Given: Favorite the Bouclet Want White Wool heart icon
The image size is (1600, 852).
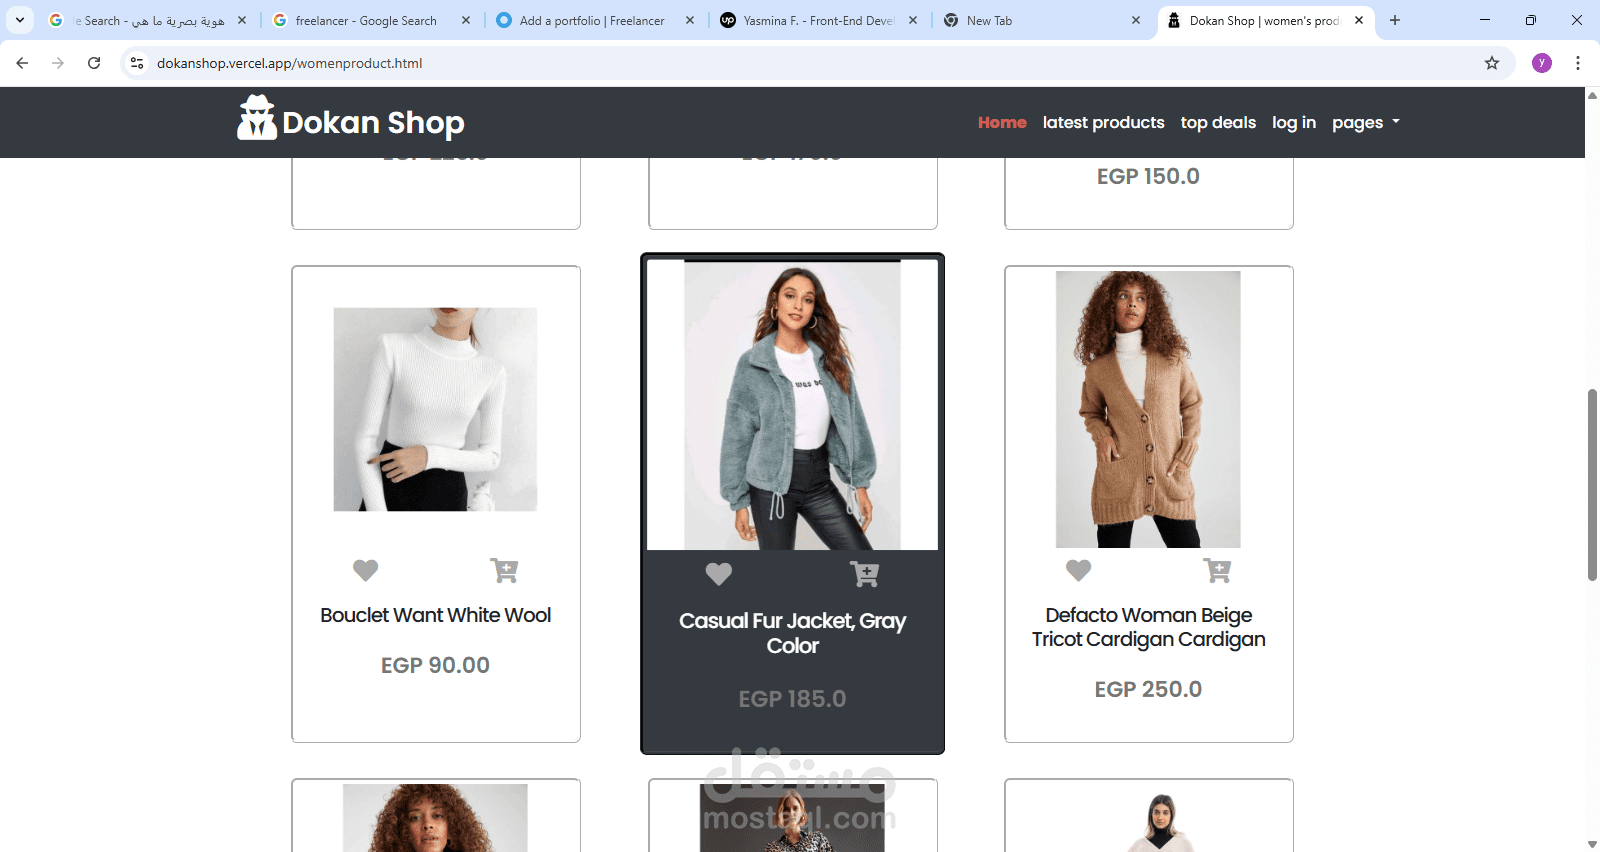Looking at the screenshot, I should (x=366, y=570).
